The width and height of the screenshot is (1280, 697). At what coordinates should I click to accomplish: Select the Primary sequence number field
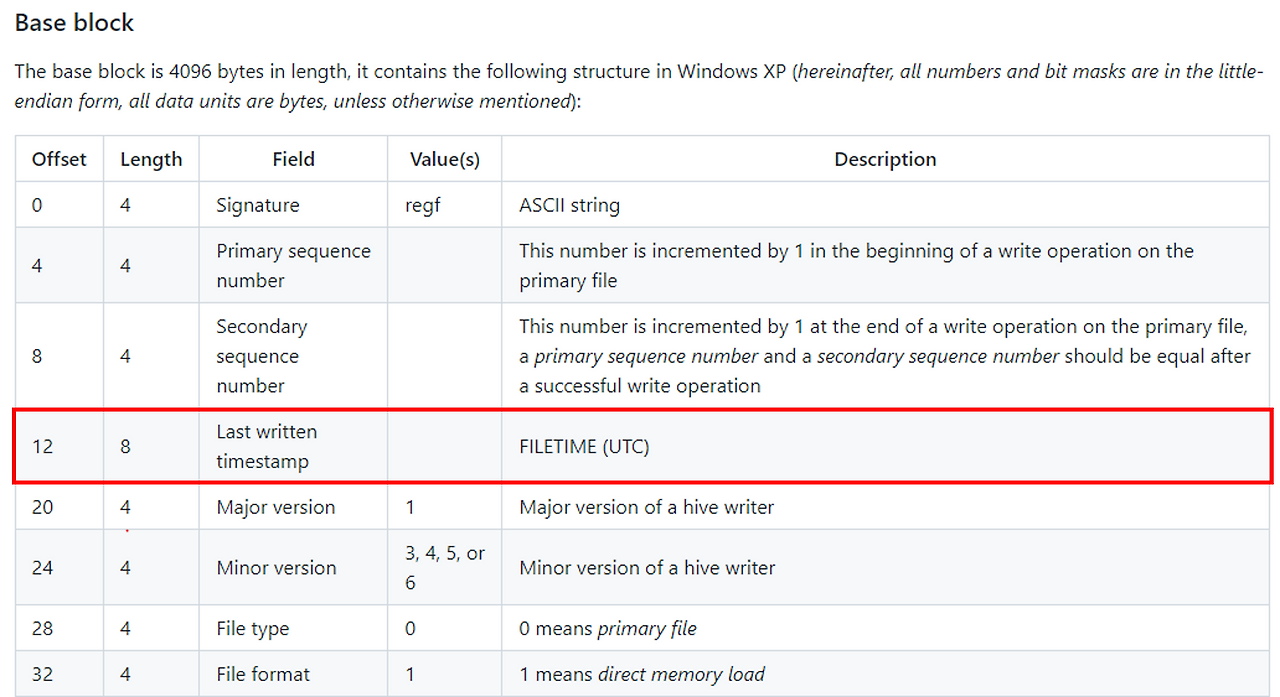(x=293, y=266)
